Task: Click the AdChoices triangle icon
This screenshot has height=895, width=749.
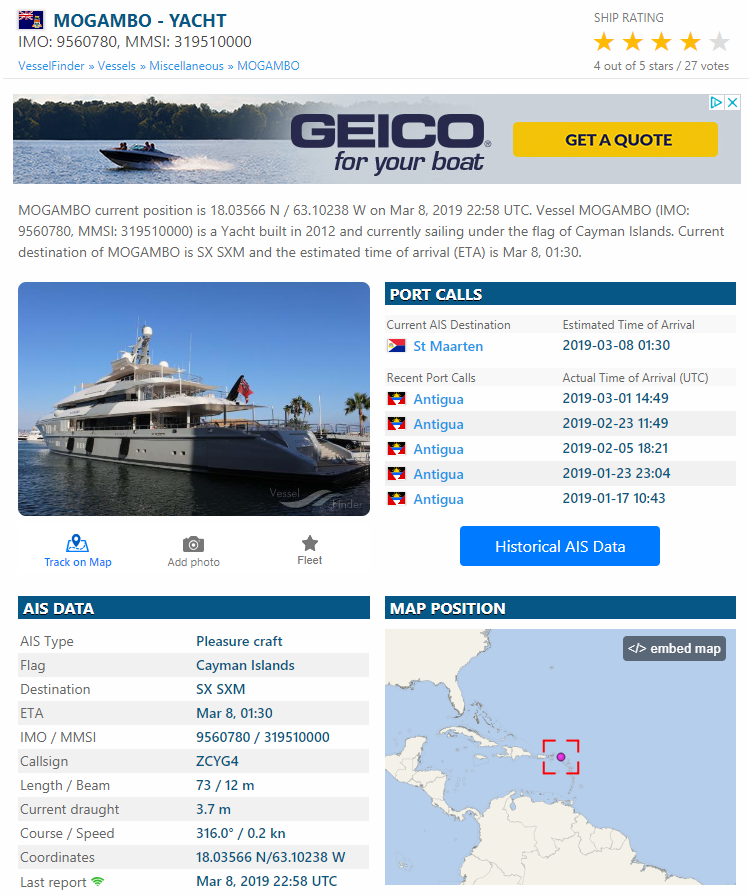Action: tap(716, 102)
